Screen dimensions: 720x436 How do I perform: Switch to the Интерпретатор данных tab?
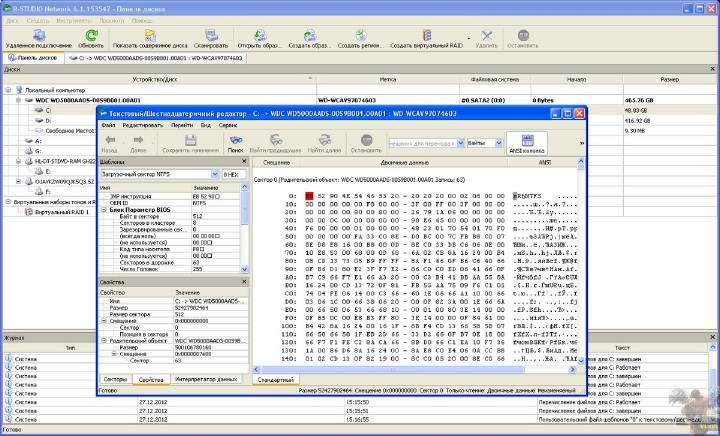pos(207,380)
